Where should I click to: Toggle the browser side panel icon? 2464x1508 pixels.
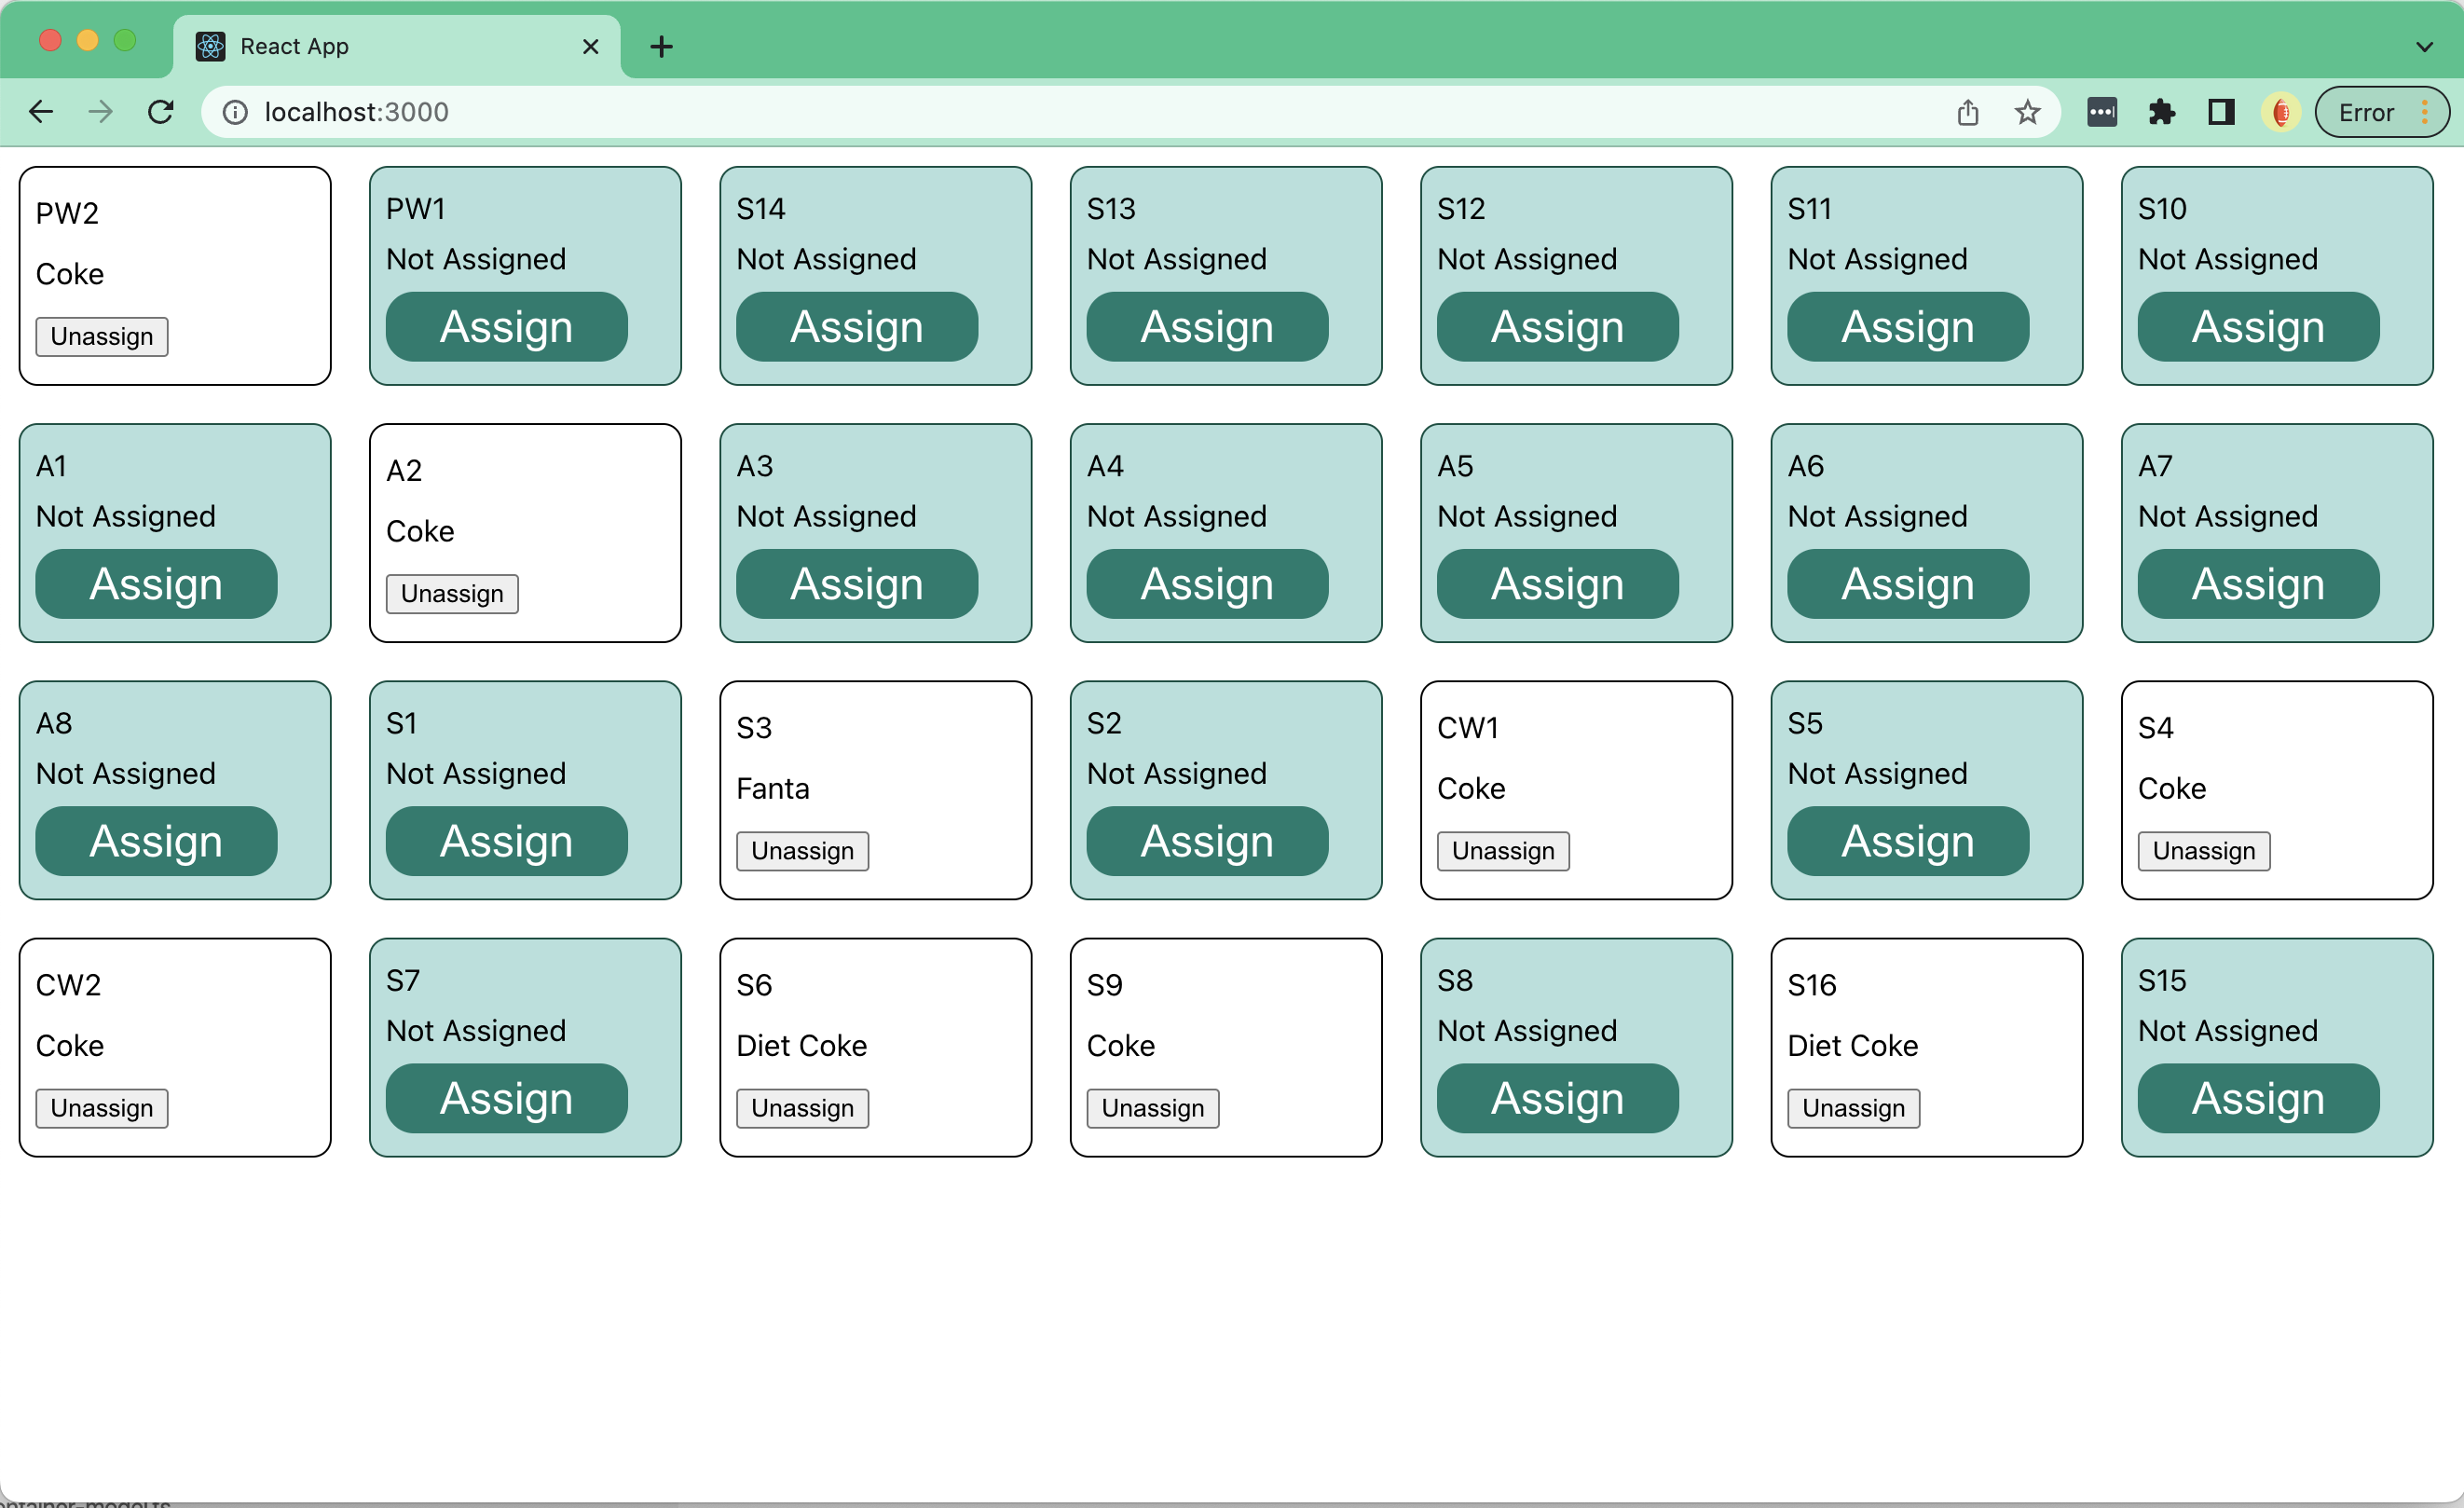pyautogui.click(x=2221, y=112)
